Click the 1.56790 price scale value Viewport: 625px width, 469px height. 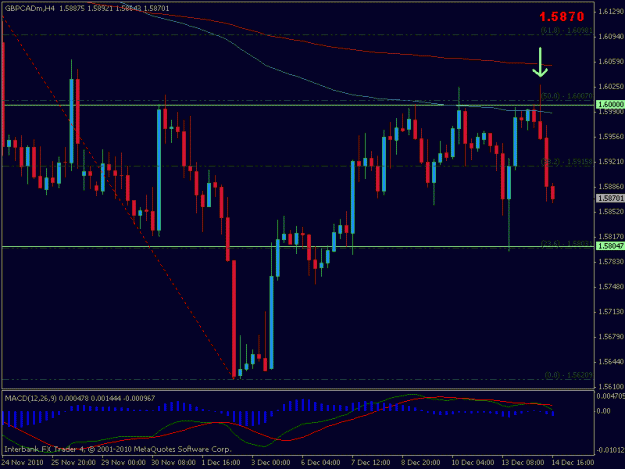click(611, 337)
